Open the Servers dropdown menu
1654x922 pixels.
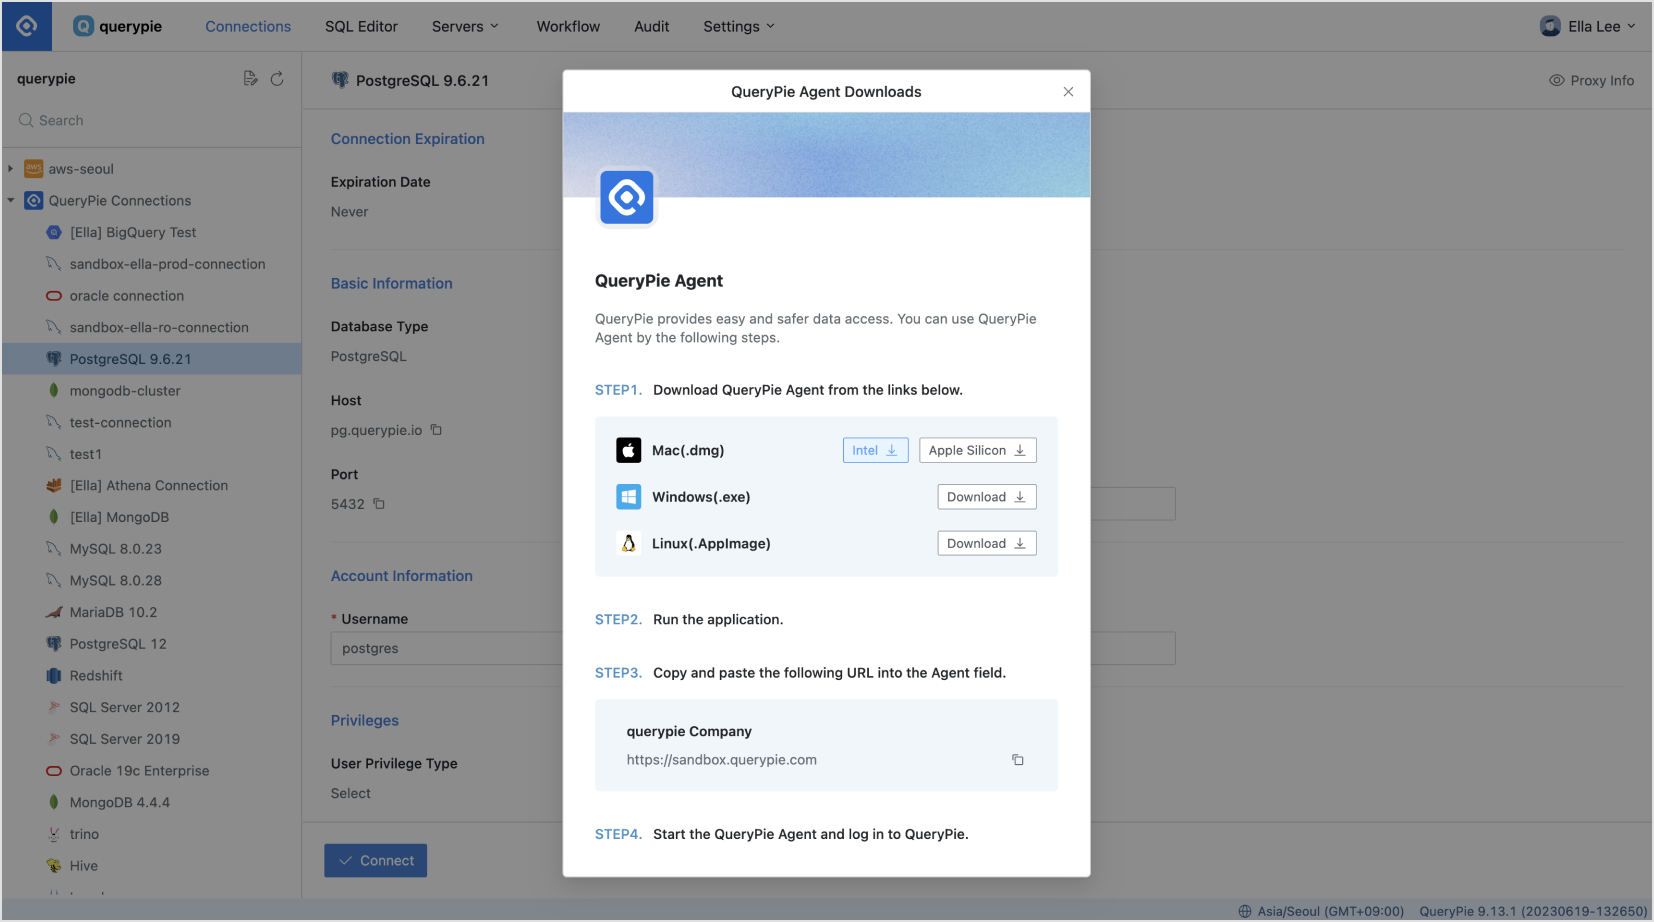(465, 27)
